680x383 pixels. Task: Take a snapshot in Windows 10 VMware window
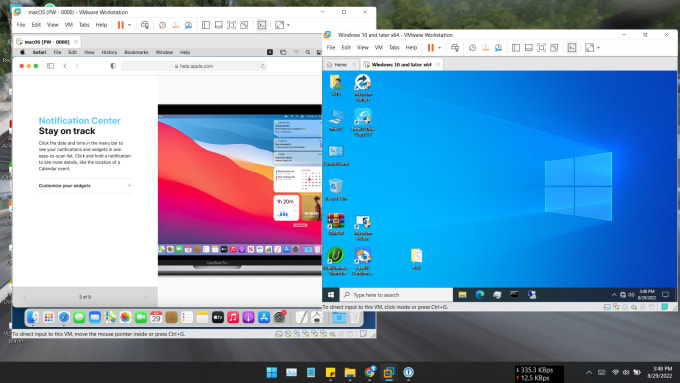(x=472, y=48)
